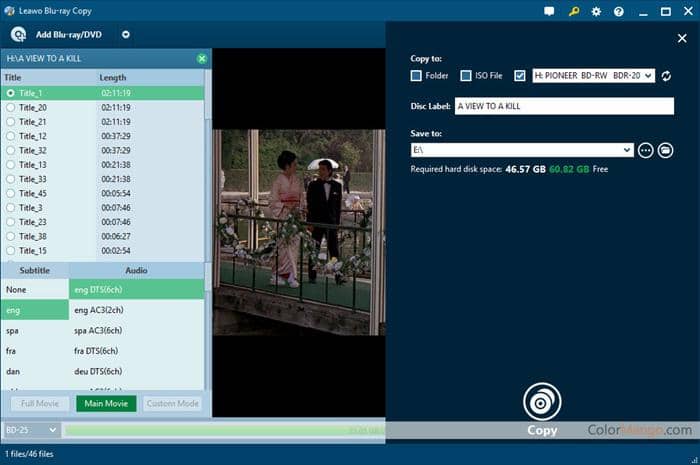Select the eng subtitle row

pos(34,310)
